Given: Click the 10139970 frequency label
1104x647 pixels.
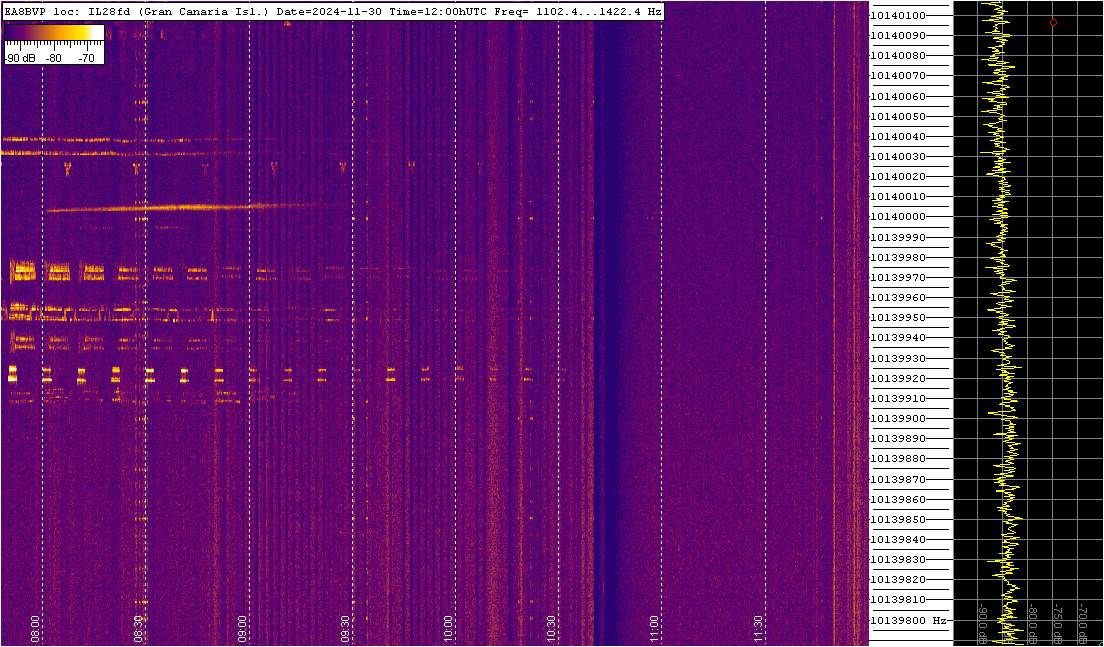Looking at the screenshot, I should (898, 277).
